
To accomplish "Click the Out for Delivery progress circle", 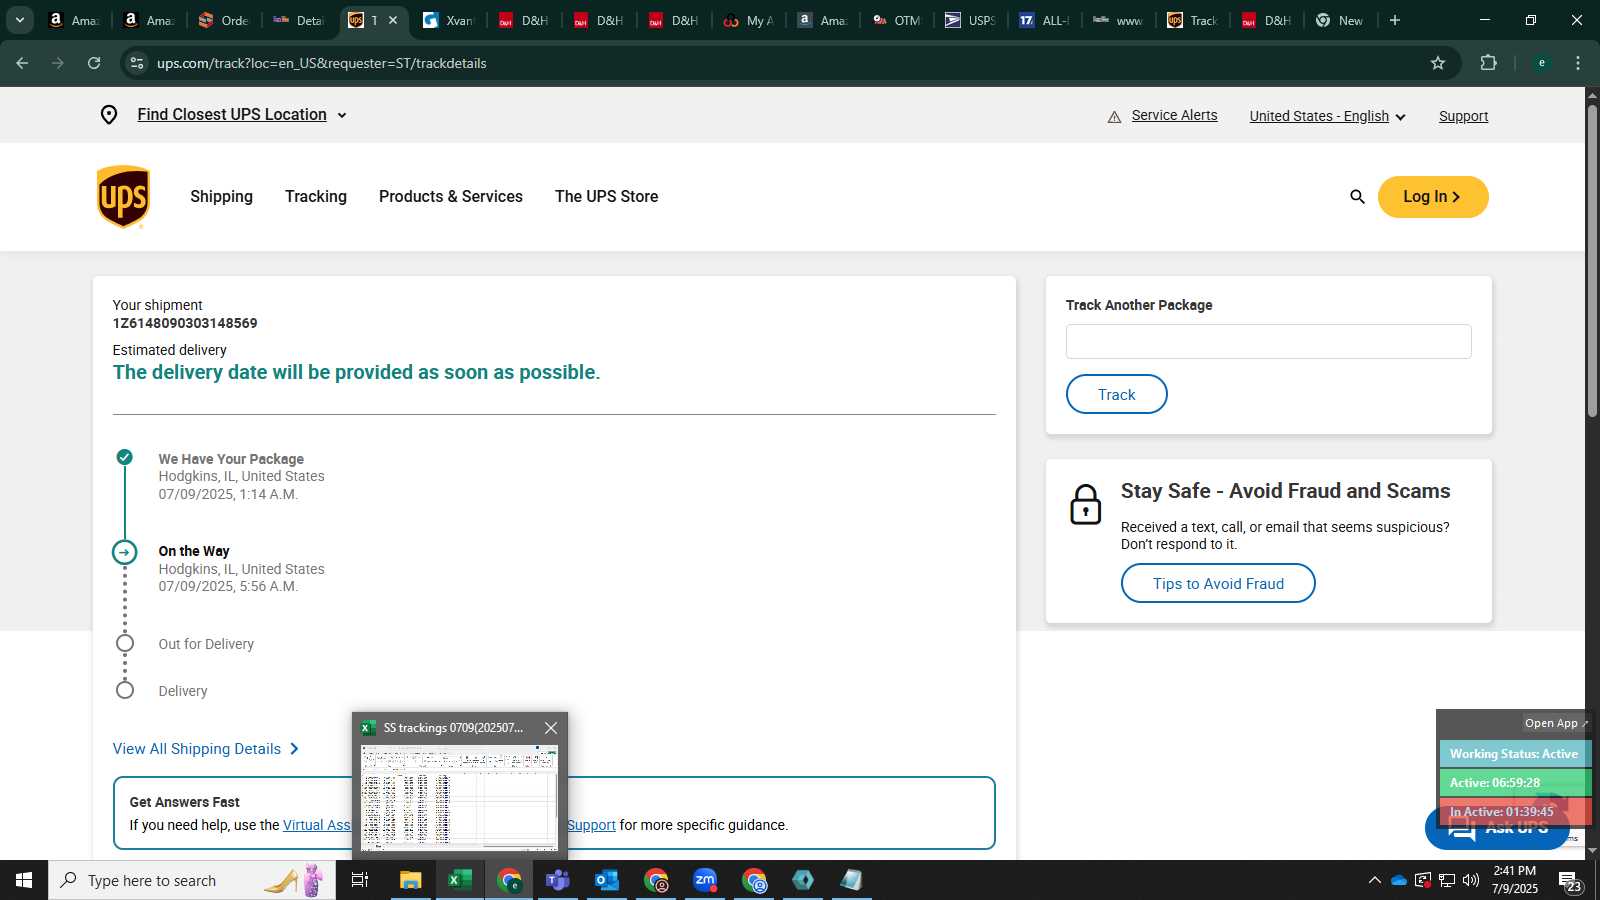I will pos(124,643).
